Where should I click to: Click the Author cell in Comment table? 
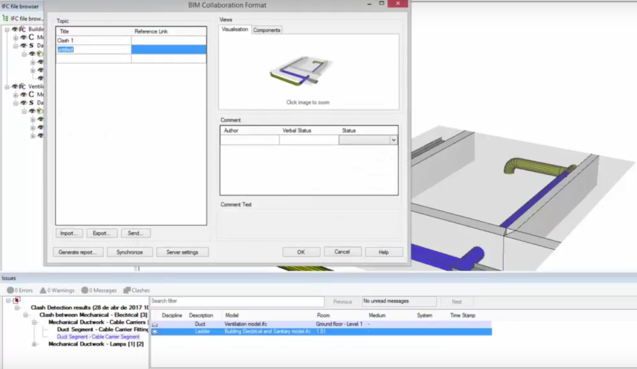pyautogui.click(x=250, y=140)
